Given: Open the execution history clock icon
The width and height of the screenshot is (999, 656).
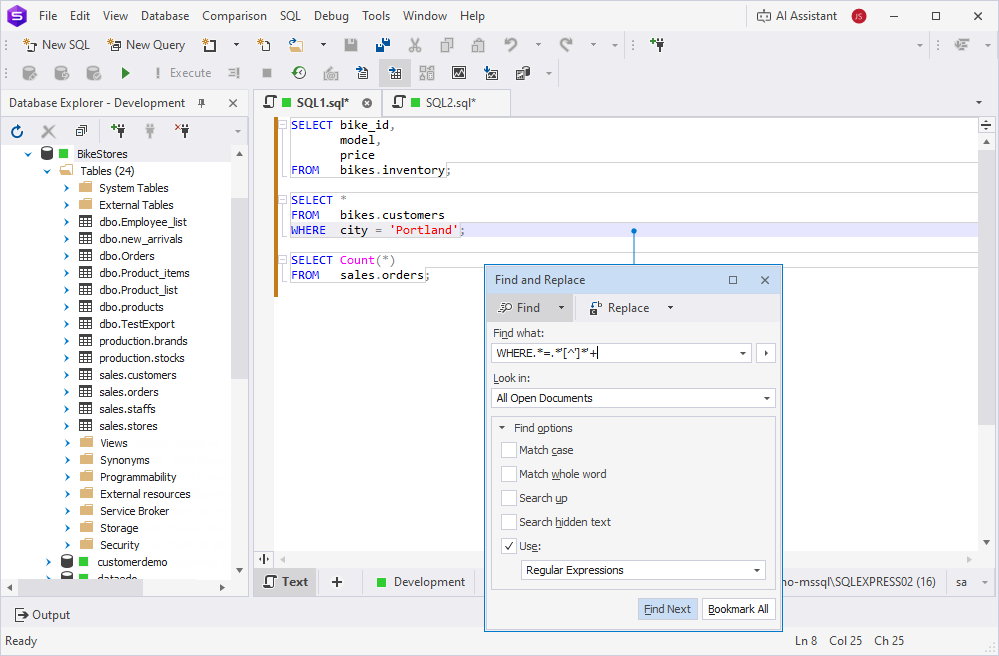Looking at the screenshot, I should (298, 73).
